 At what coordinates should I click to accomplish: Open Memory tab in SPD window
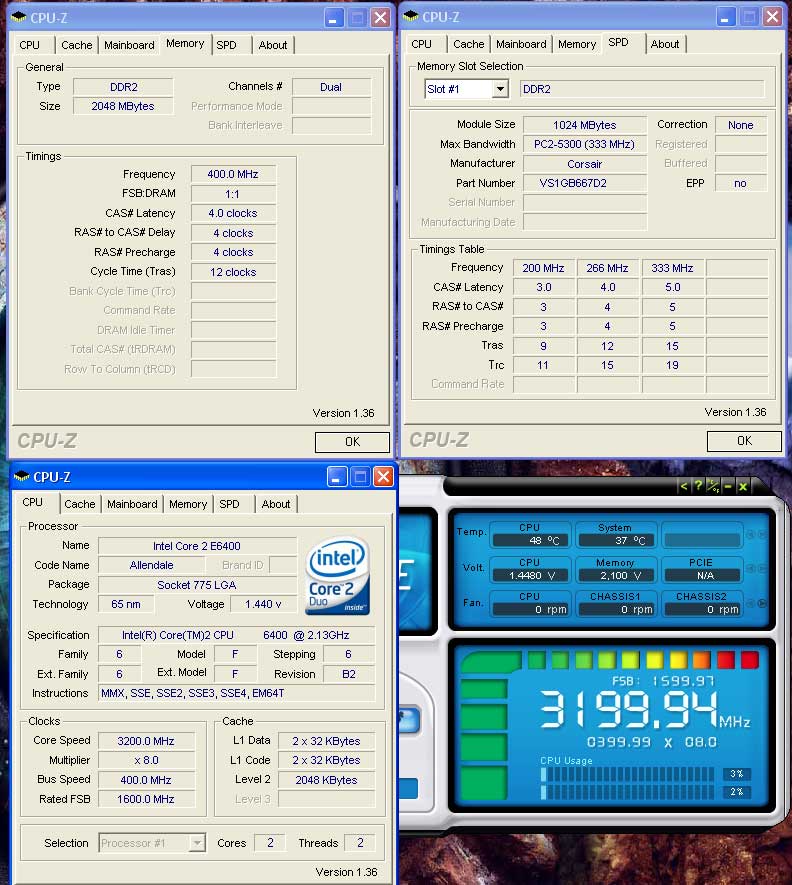click(x=577, y=44)
